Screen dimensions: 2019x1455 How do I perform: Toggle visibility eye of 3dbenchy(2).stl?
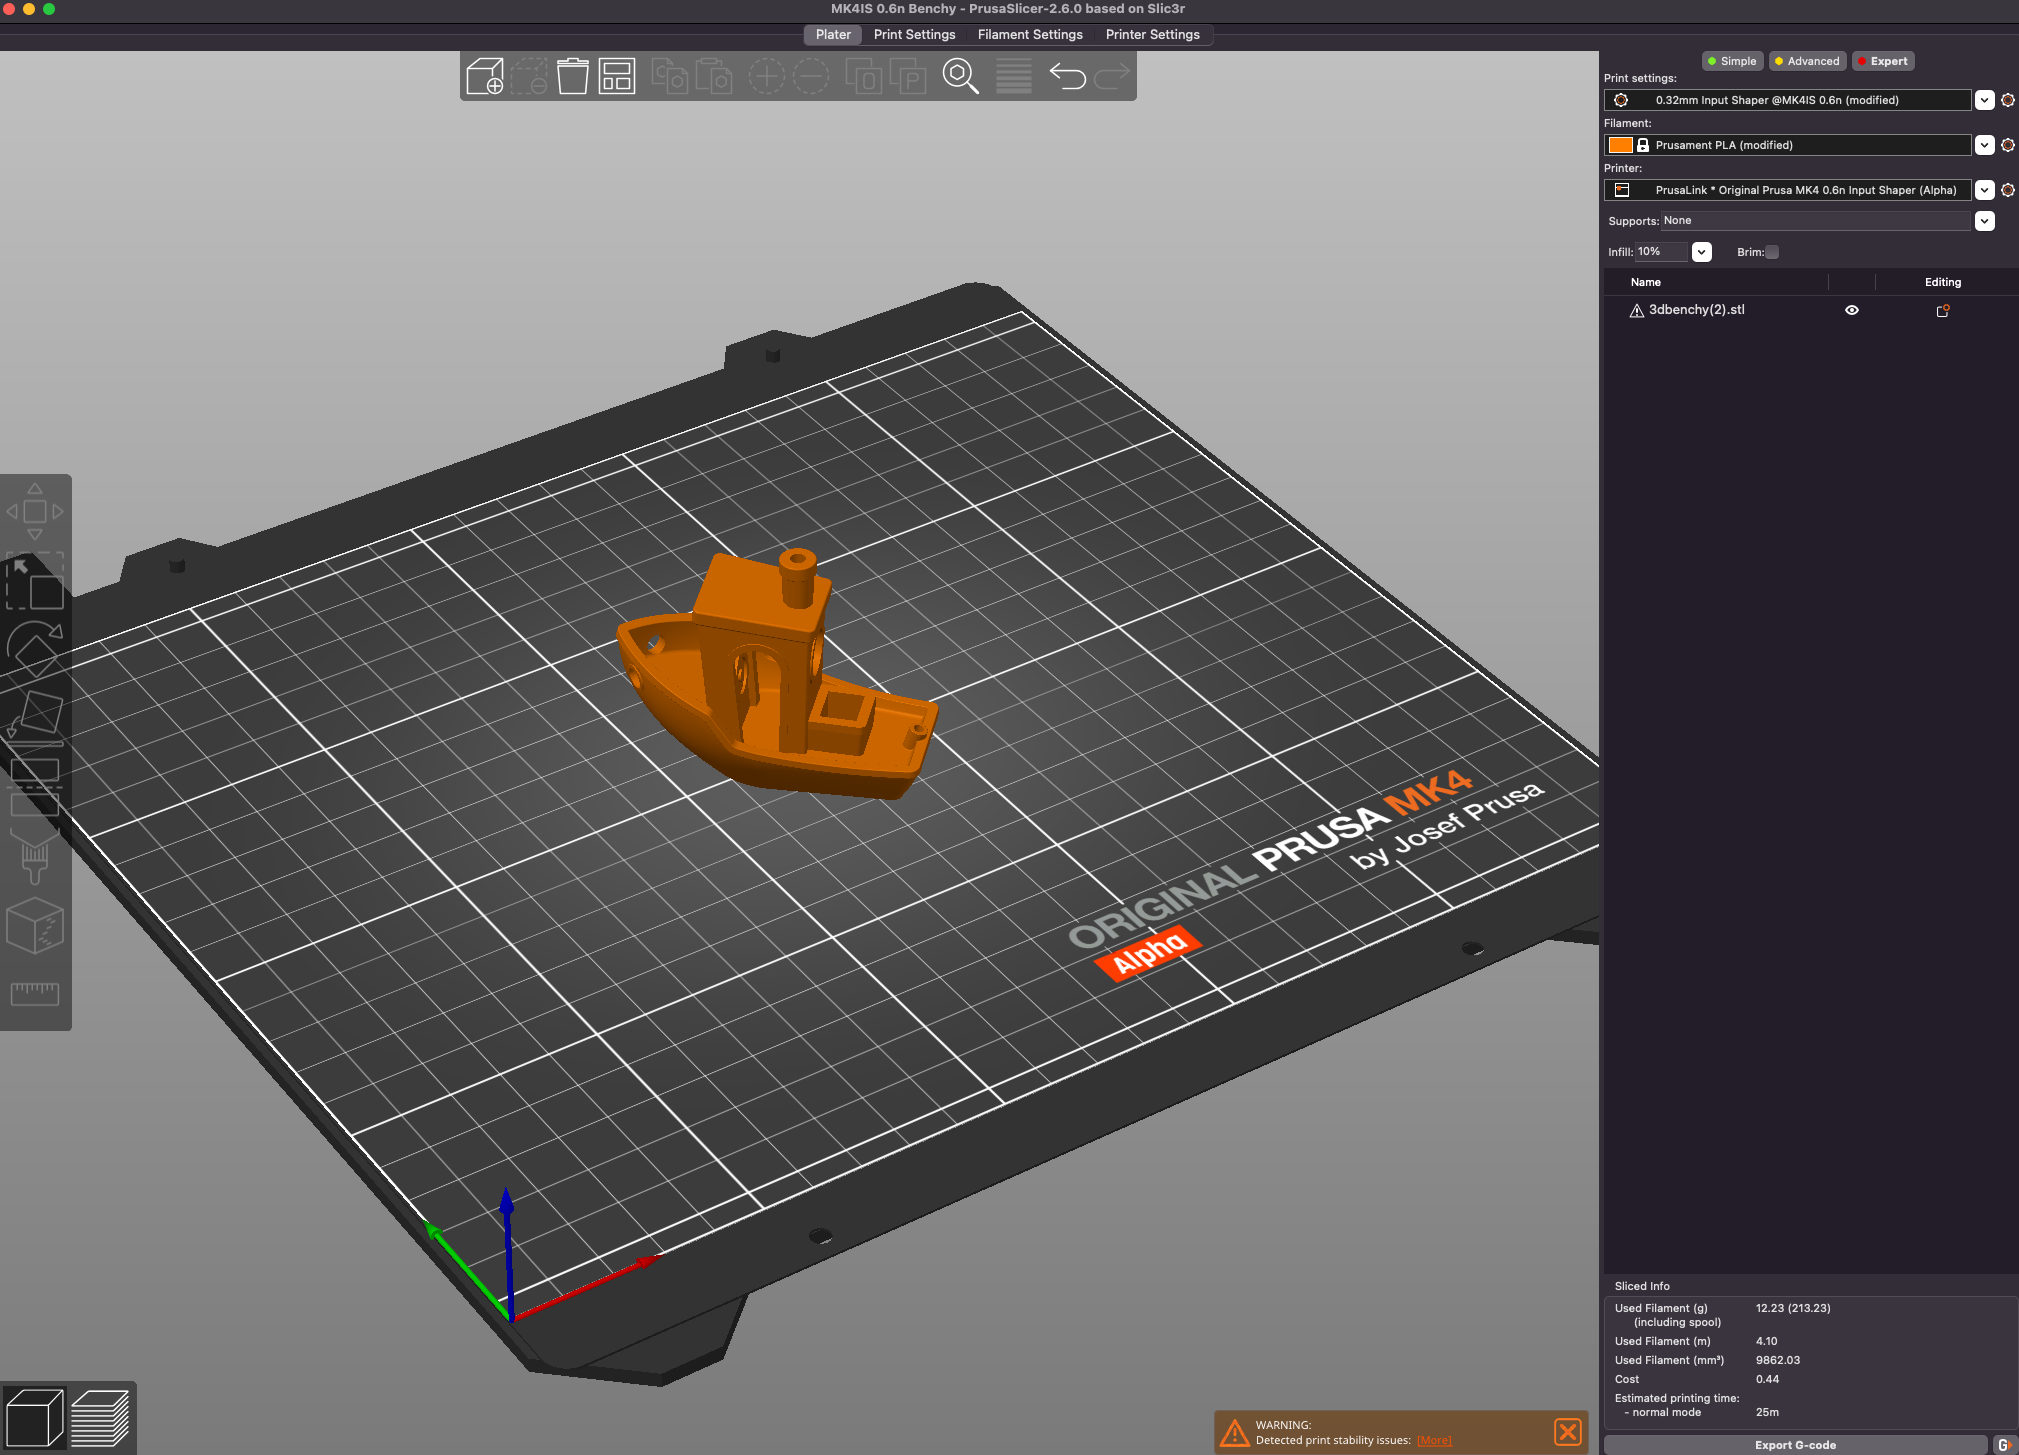click(x=1852, y=310)
